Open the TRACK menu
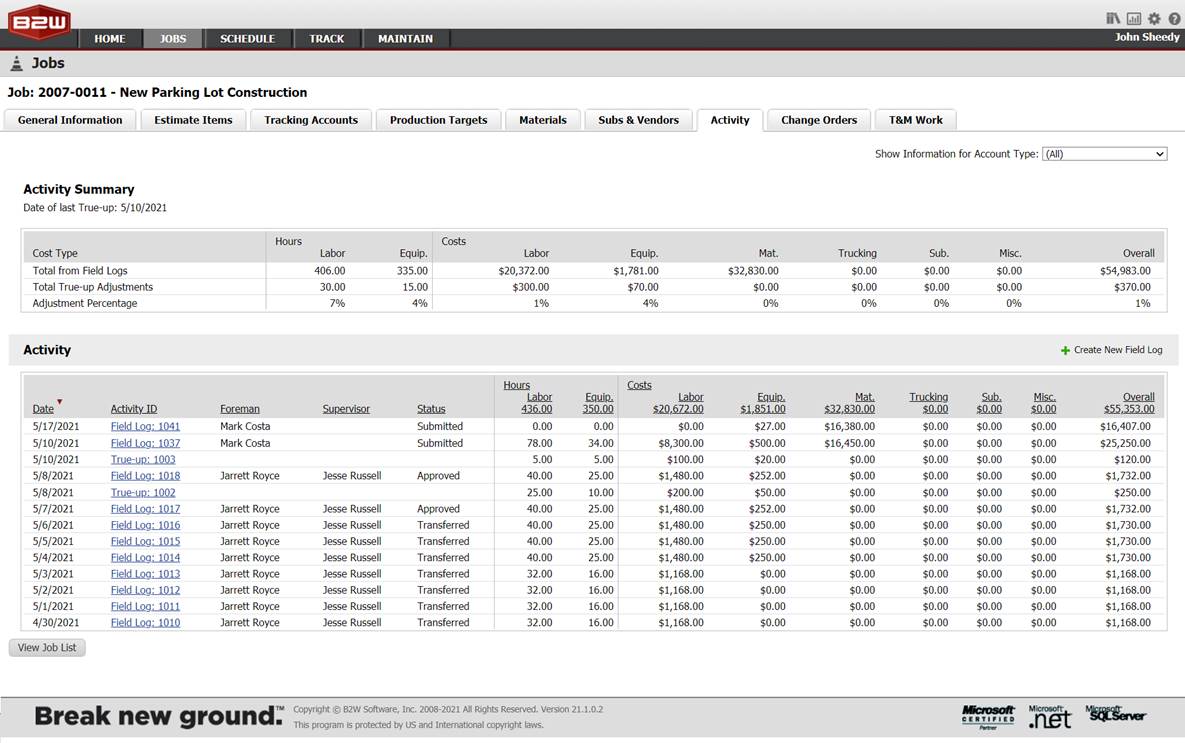 point(326,39)
